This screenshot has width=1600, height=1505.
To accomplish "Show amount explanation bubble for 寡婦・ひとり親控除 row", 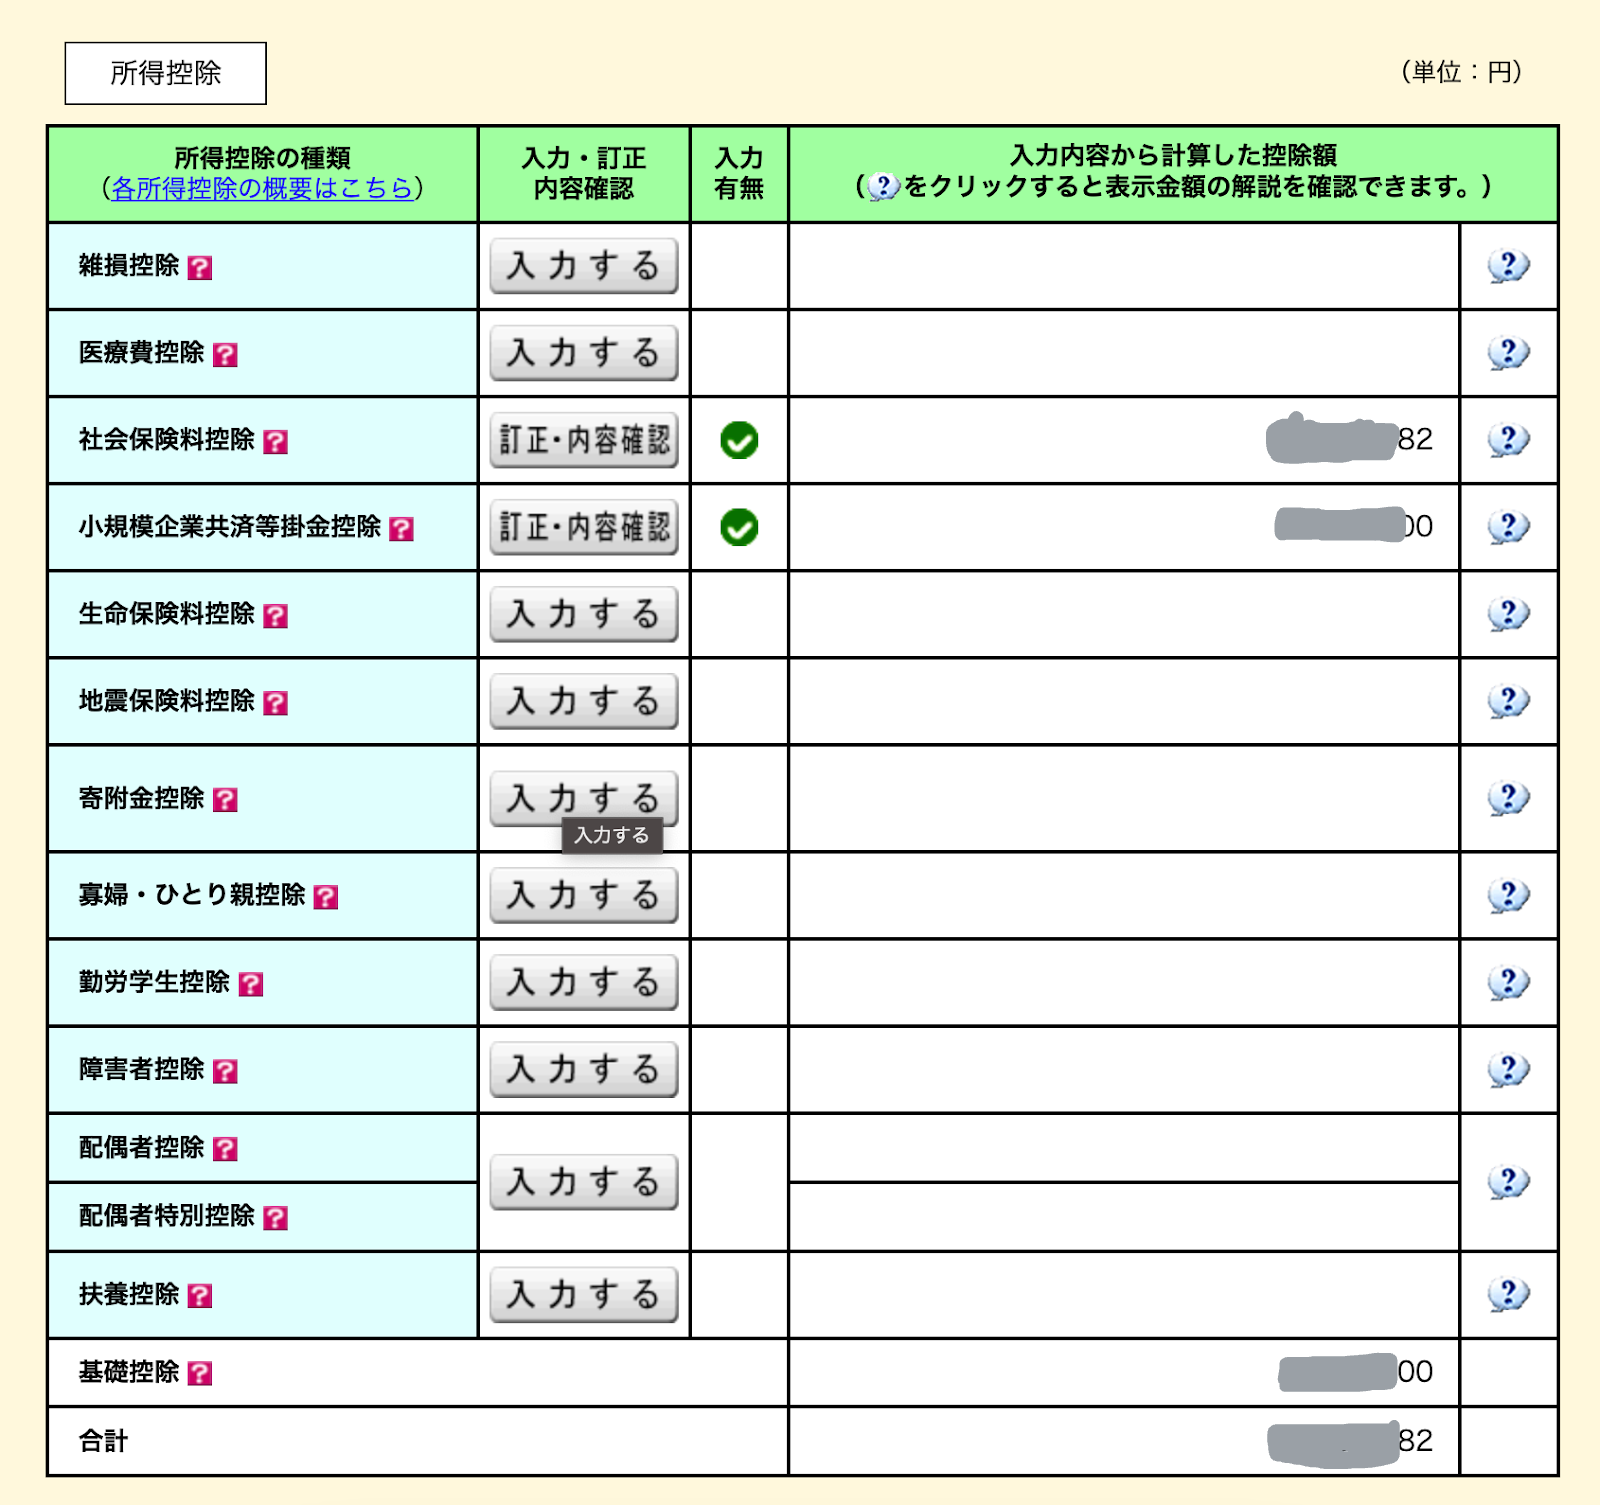I will 1508,895.
